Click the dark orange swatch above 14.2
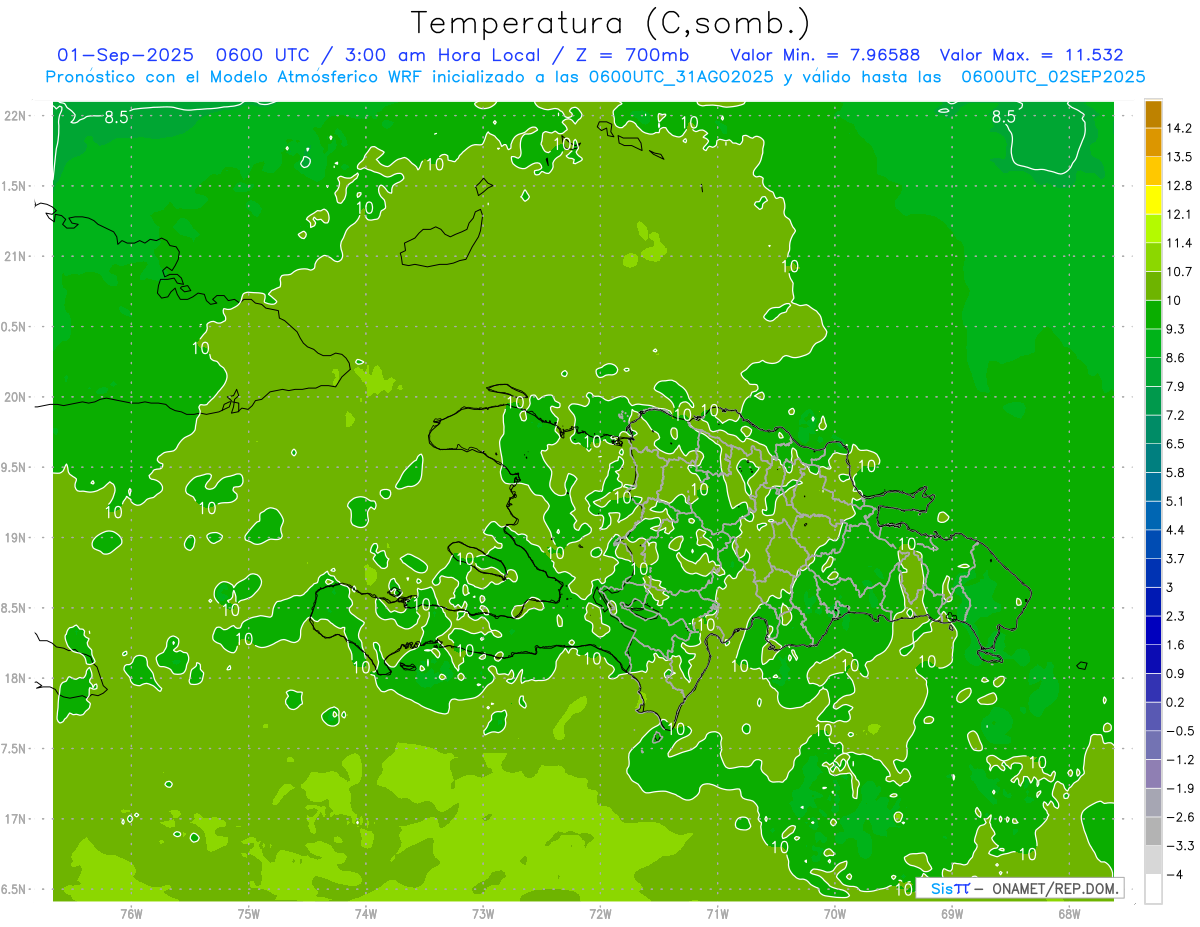This screenshot has width=1200, height=927. tap(1153, 114)
